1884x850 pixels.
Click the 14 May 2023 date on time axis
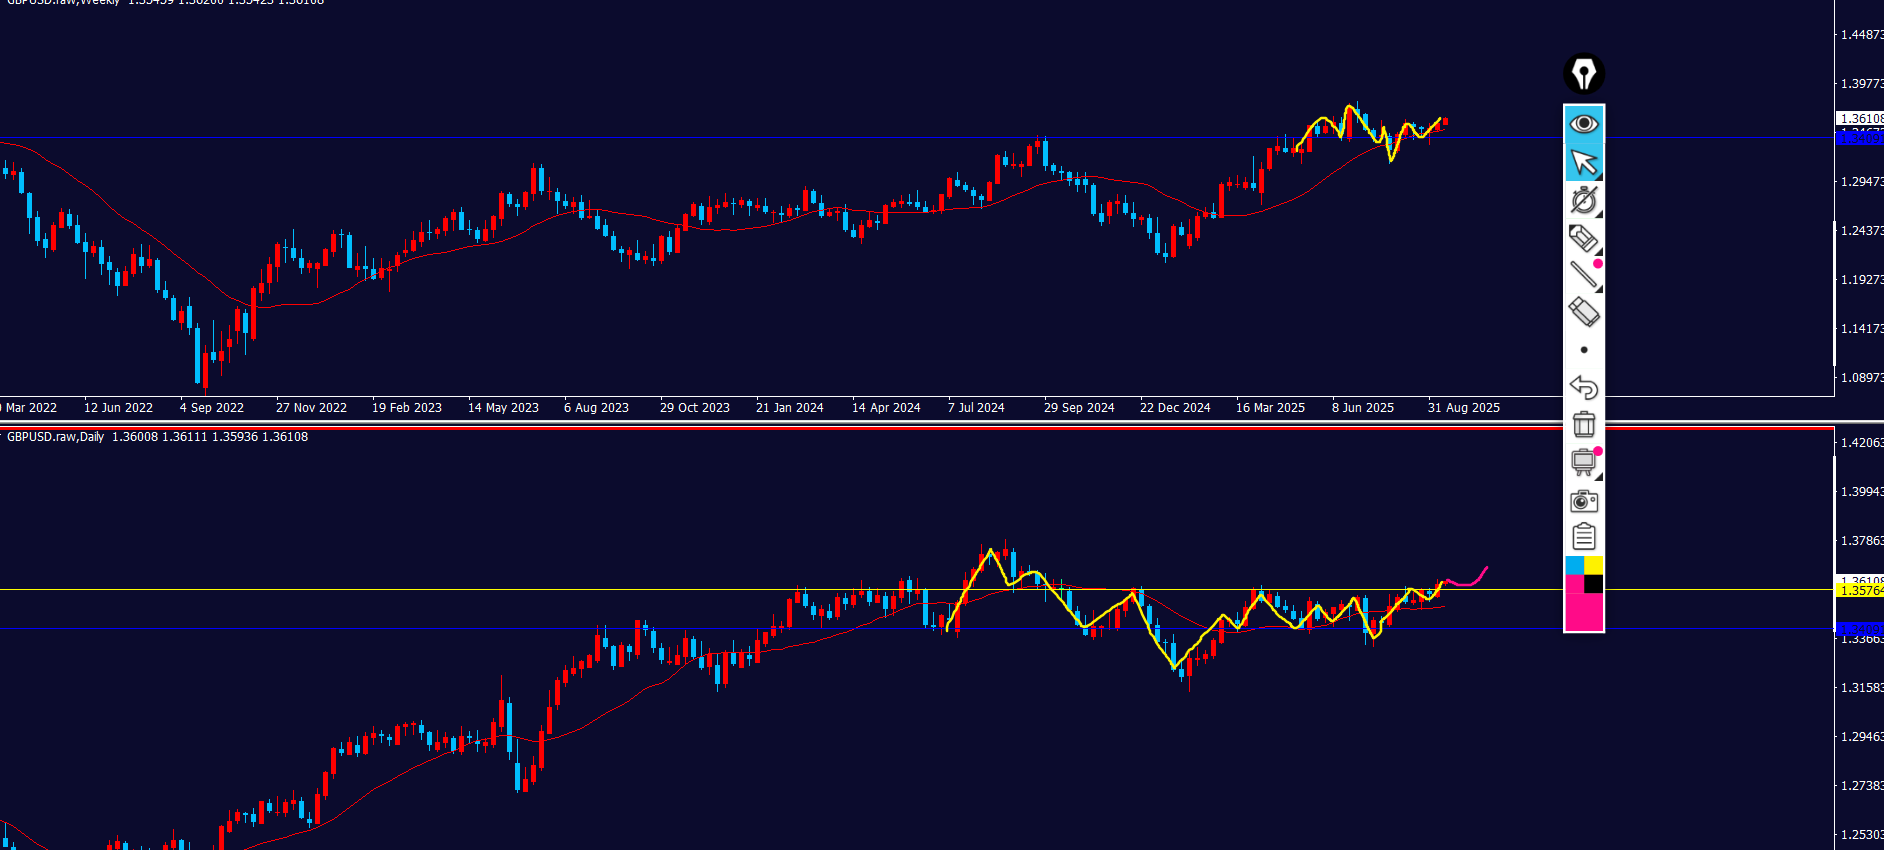click(x=503, y=408)
